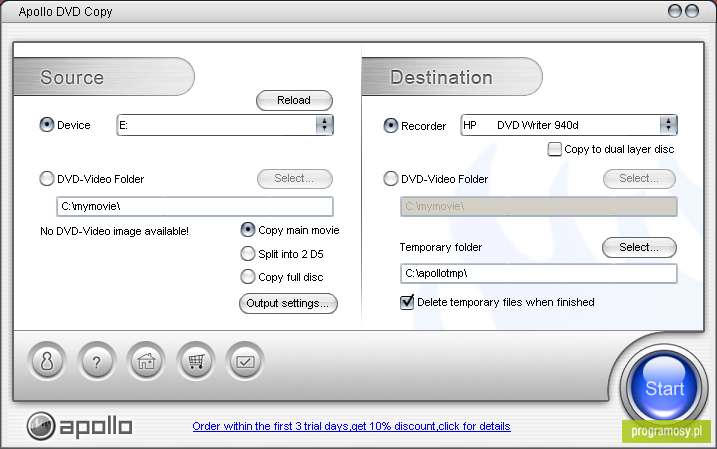Click the C:\apollotmp\ temporary folder field
Viewport: 717px width, 449px height.
[x=538, y=273]
